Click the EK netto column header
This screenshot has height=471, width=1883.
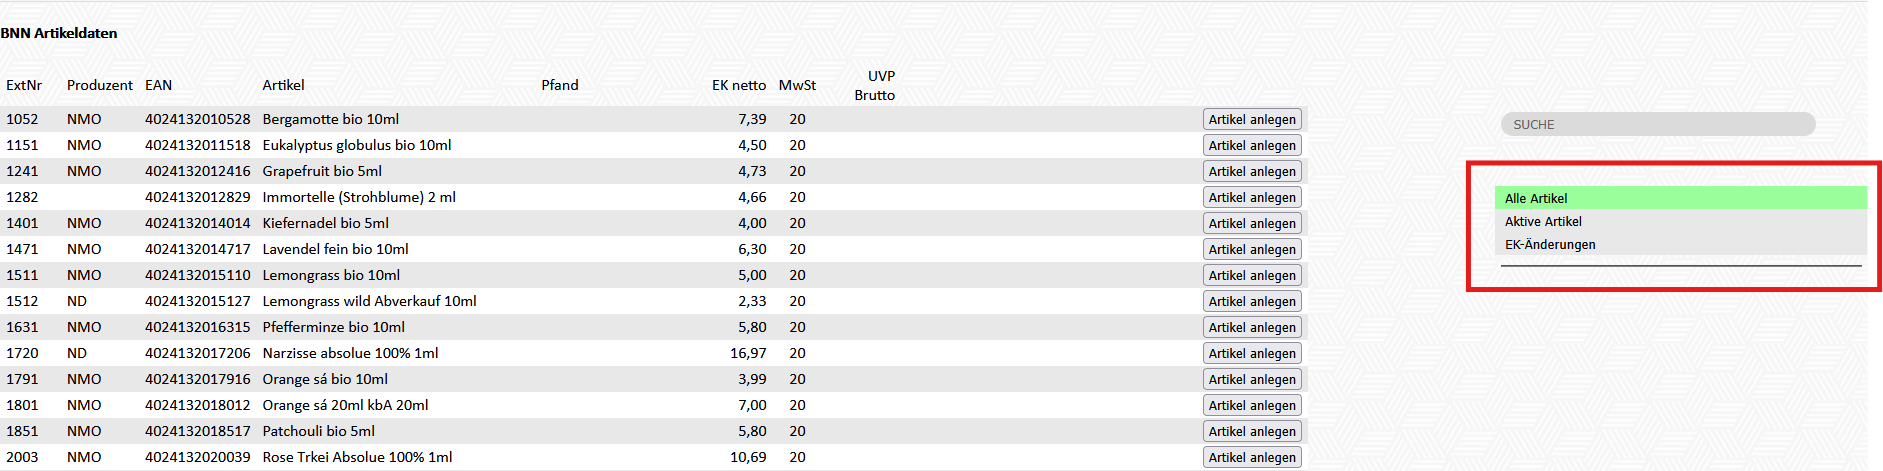coord(738,85)
